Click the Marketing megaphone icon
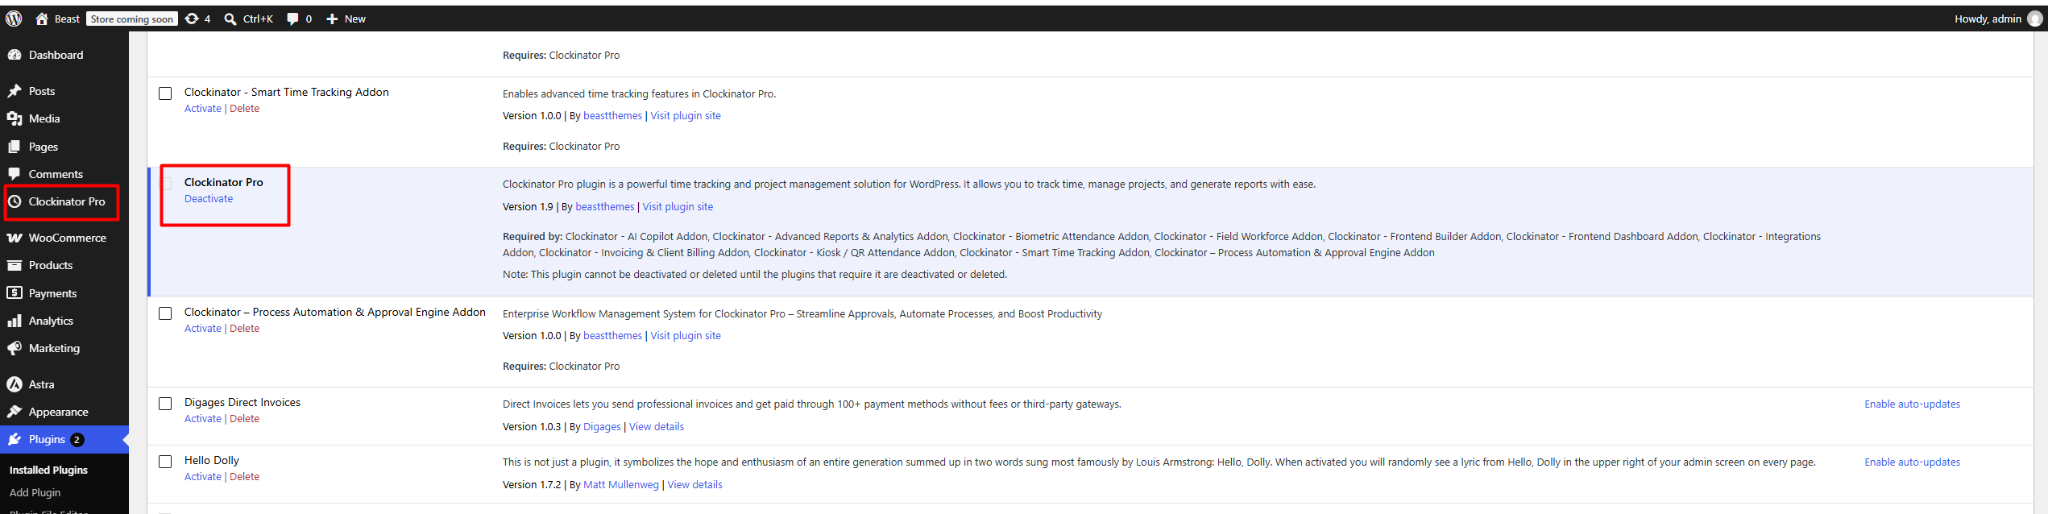 click(14, 348)
